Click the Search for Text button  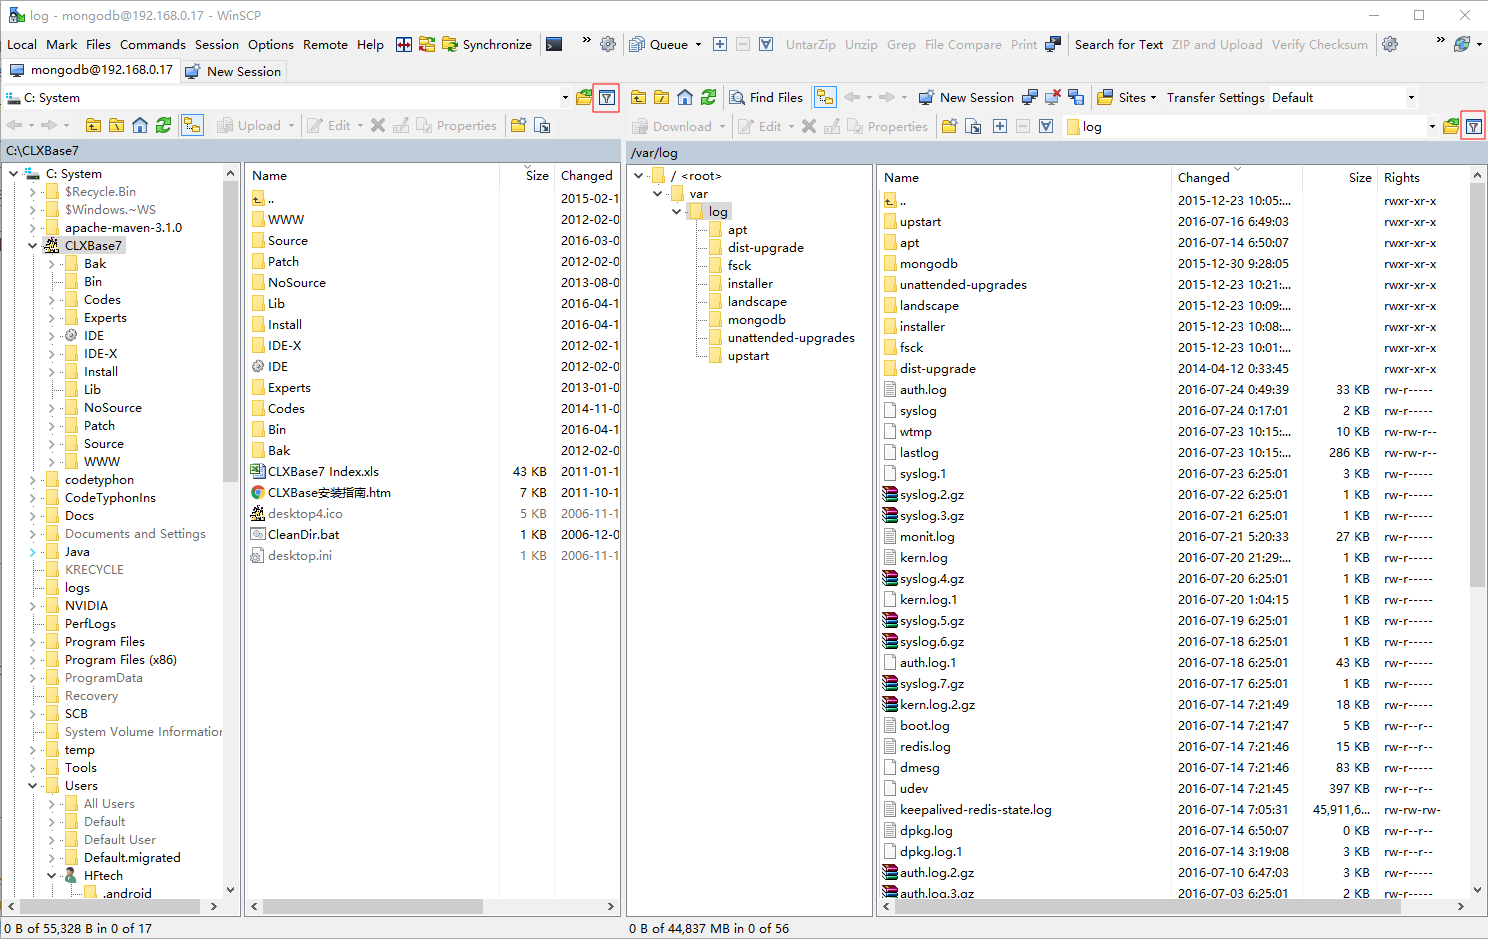[1118, 45]
